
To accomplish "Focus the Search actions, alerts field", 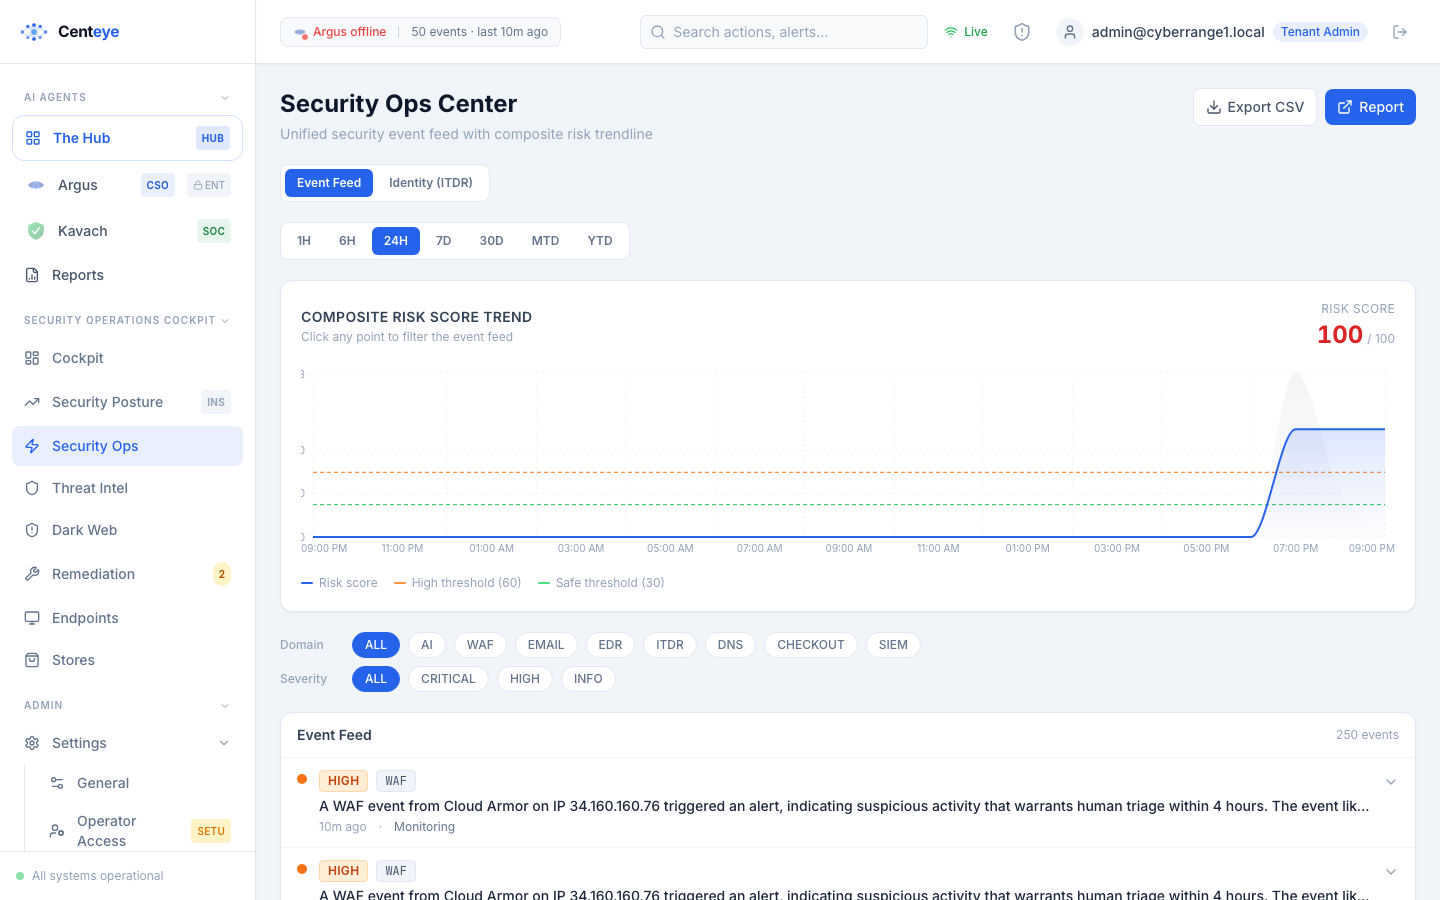I will tap(784, 32).
